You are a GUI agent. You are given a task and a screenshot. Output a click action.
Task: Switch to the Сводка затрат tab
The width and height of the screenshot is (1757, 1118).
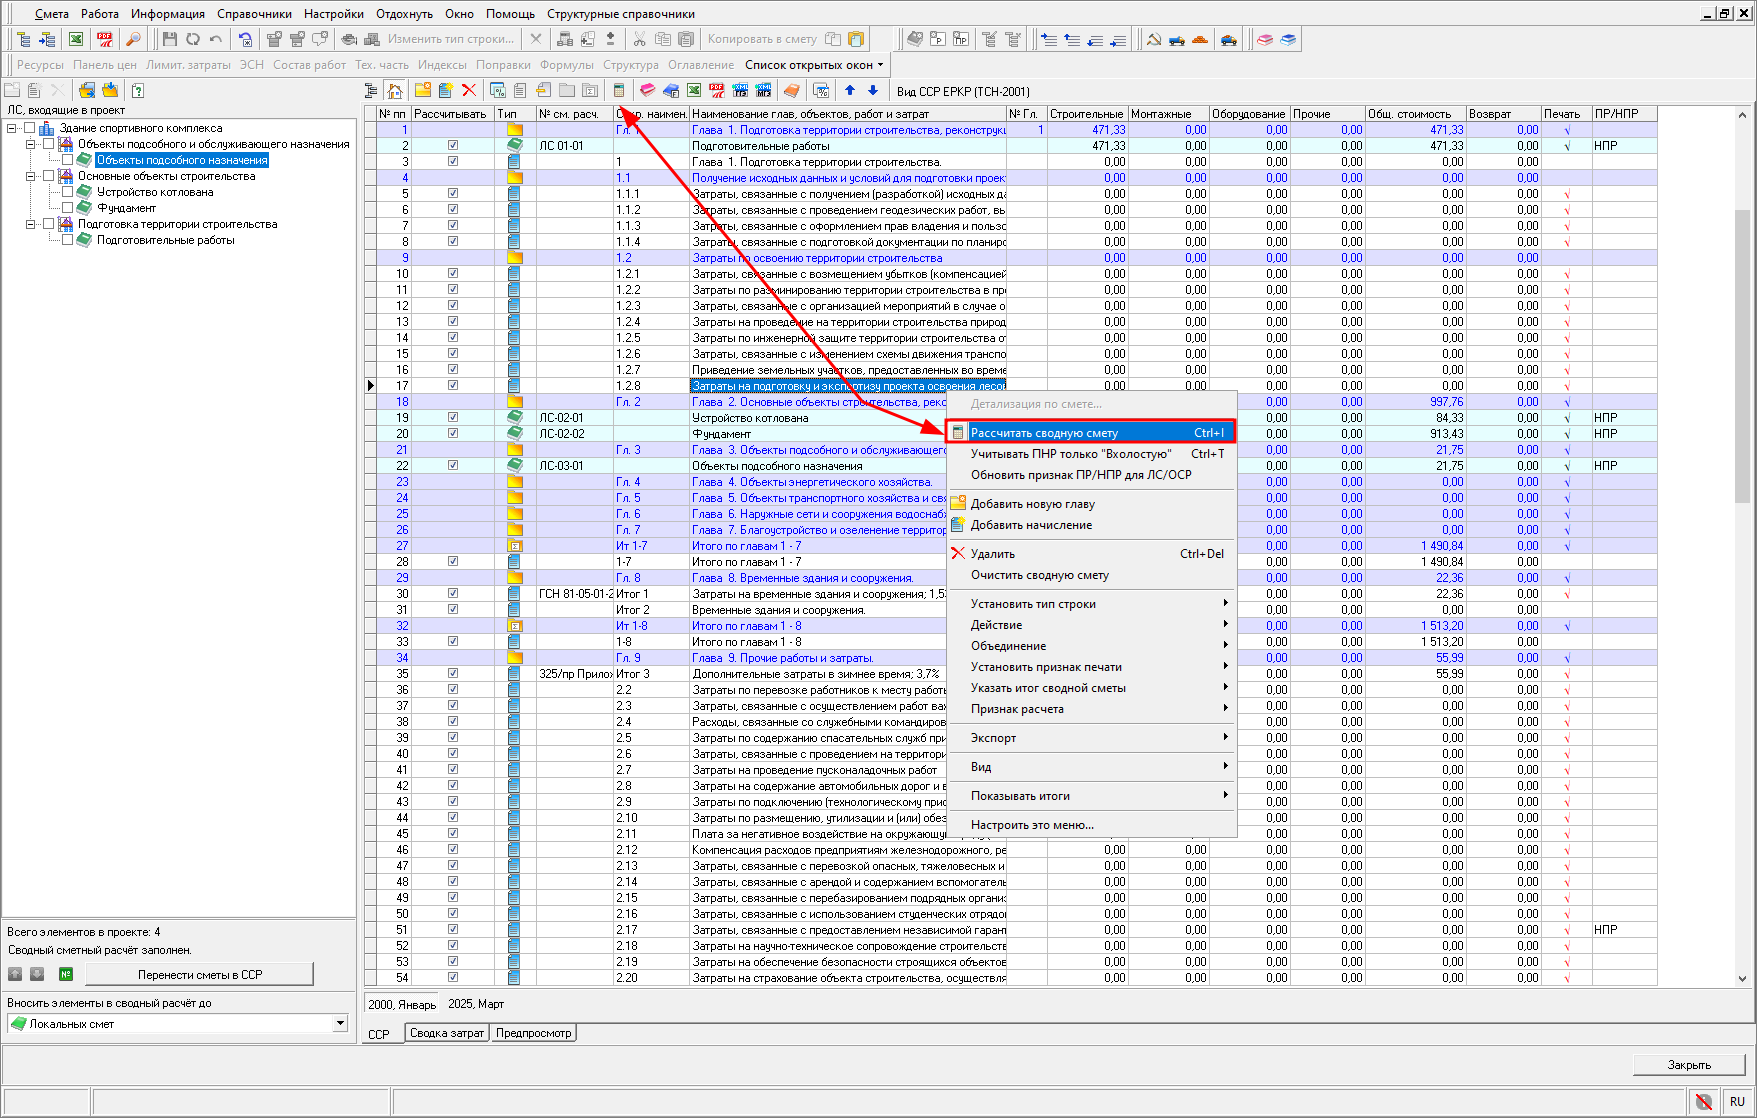(x=446, y=1033)
